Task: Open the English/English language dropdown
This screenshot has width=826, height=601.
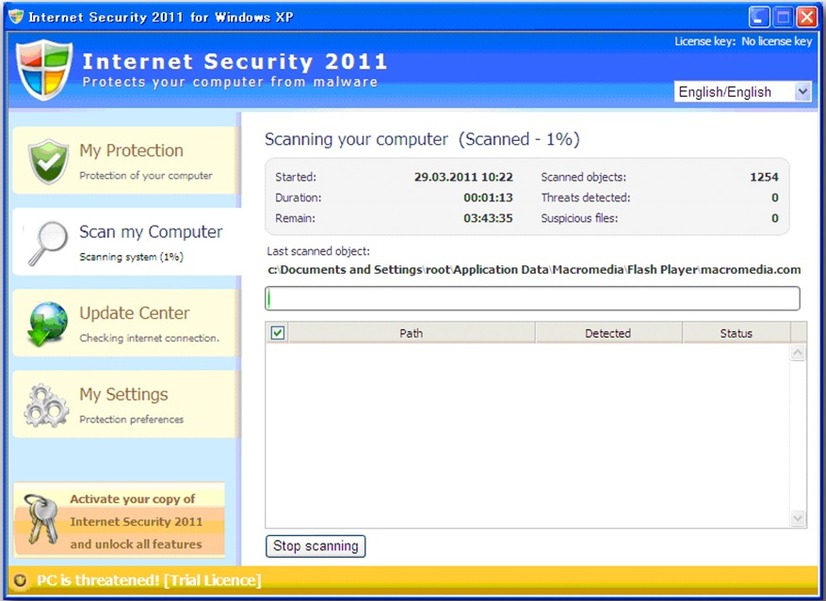Action: (x=742, y=92)
